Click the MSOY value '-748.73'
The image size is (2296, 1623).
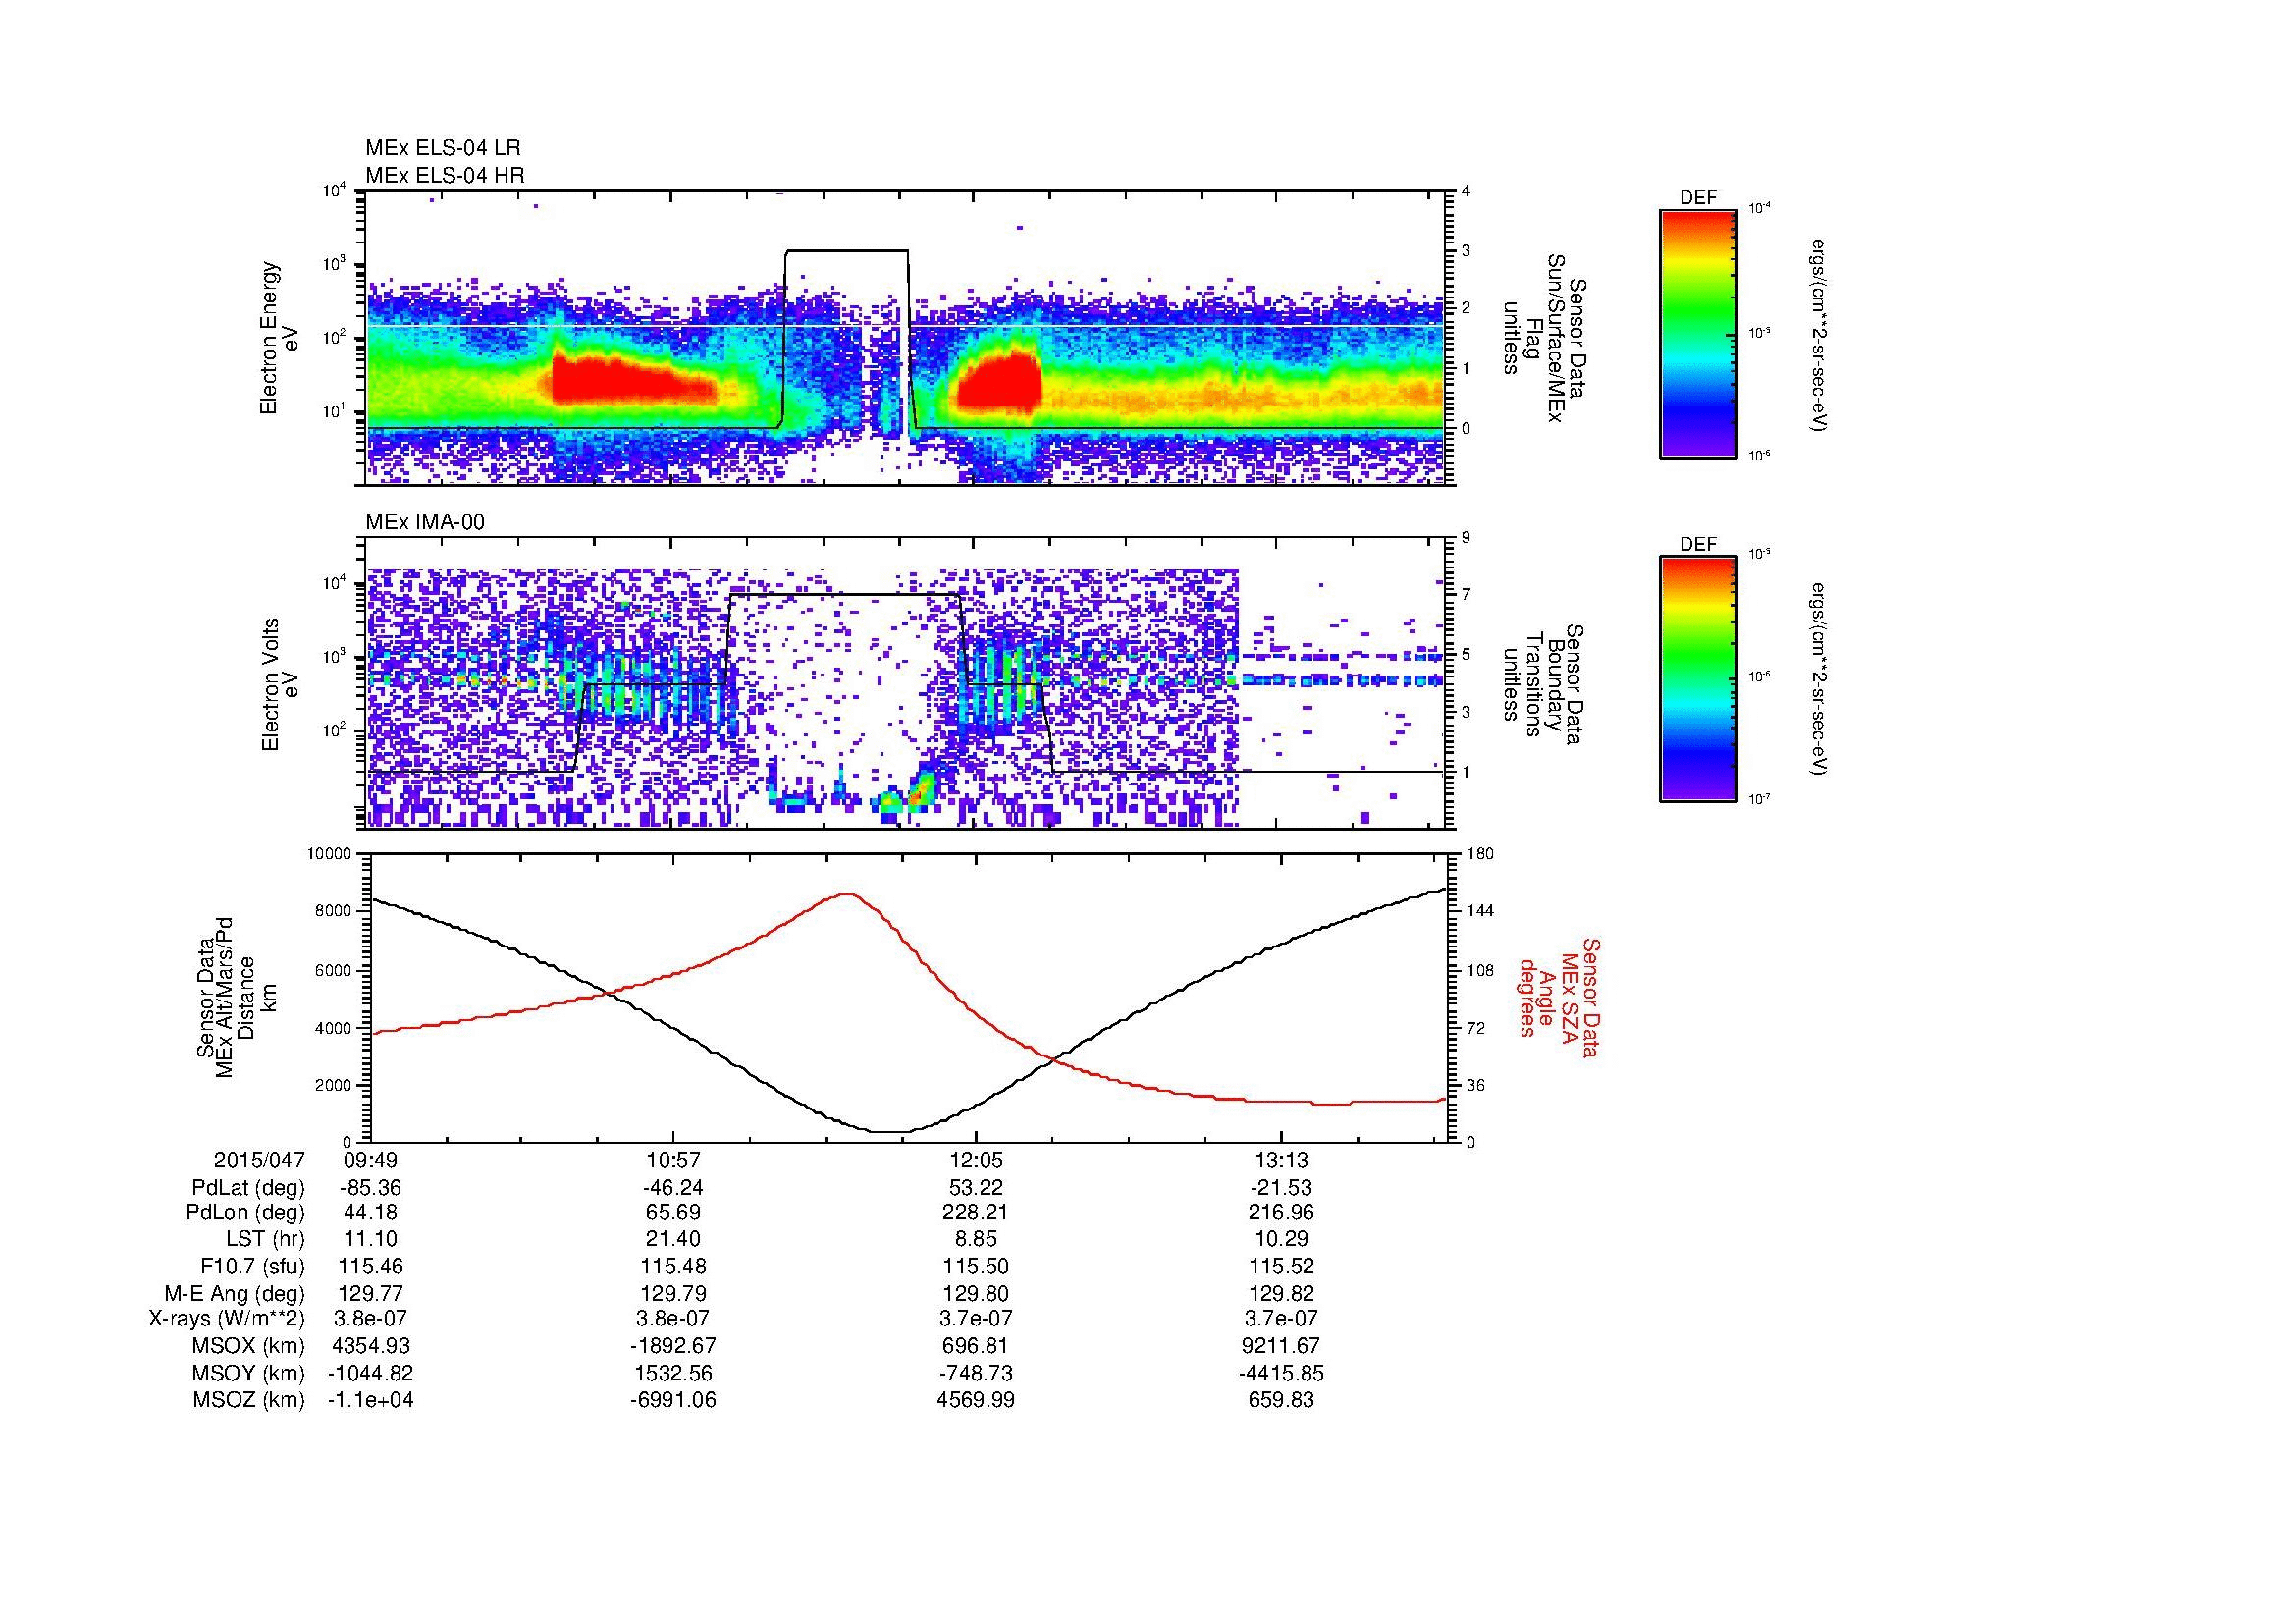tap(976, 1374)
